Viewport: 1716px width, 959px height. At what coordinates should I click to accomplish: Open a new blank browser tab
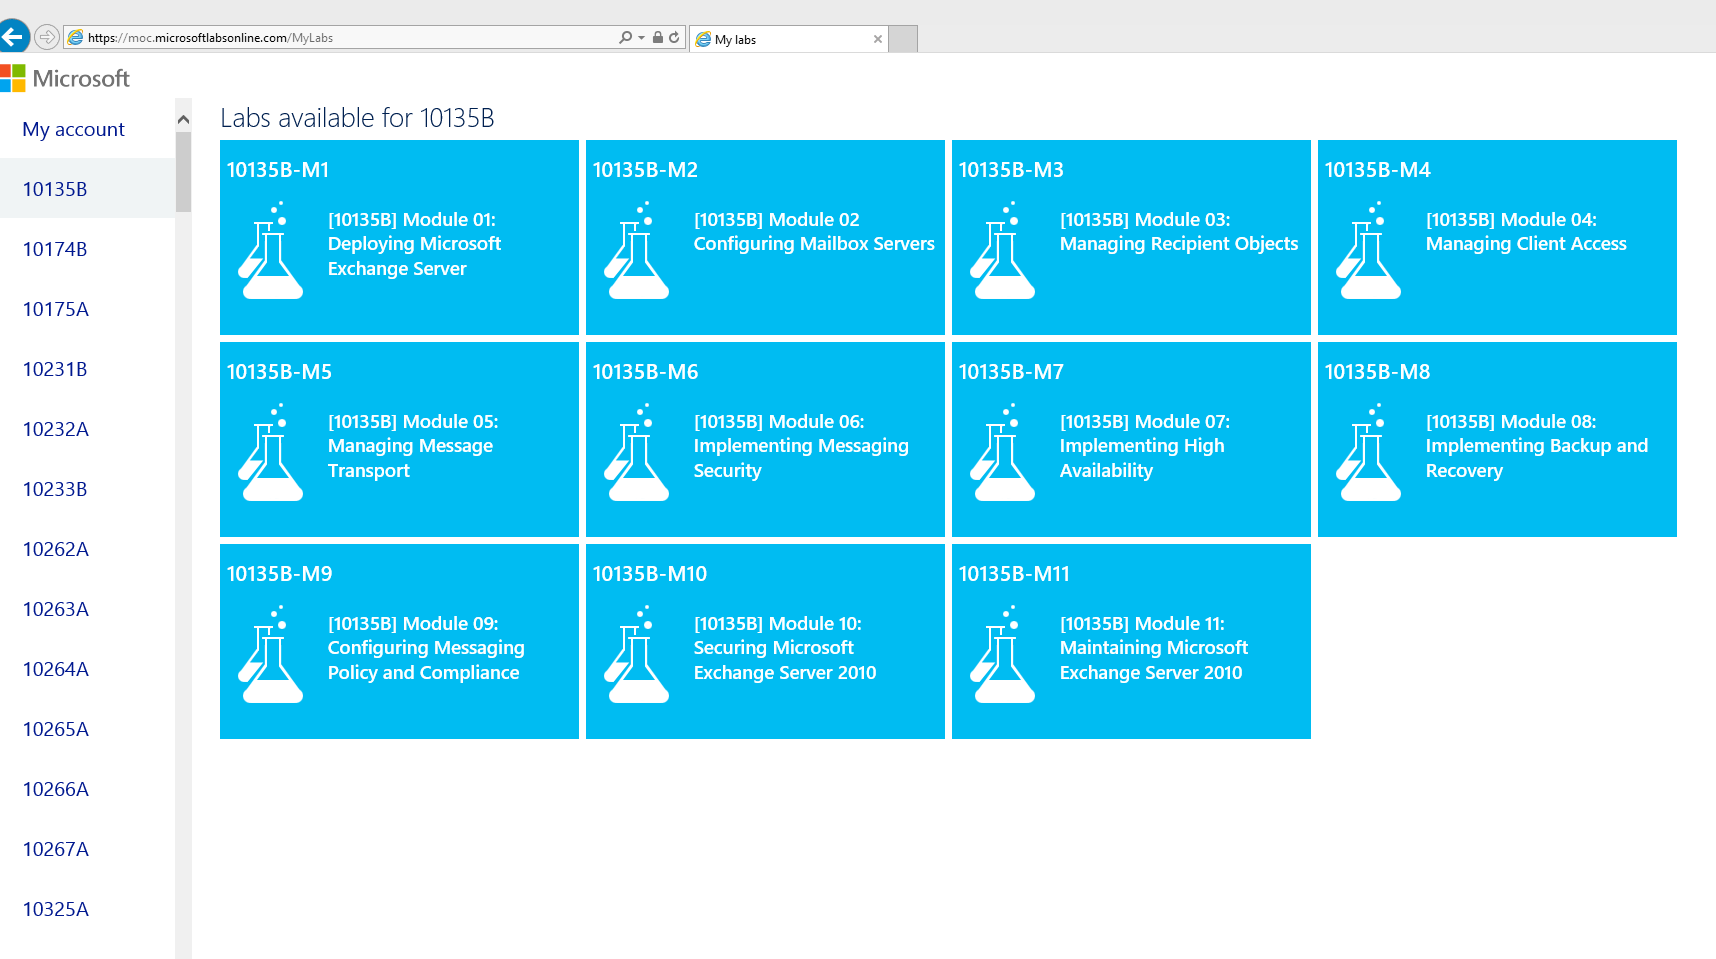tap(903, 39)
